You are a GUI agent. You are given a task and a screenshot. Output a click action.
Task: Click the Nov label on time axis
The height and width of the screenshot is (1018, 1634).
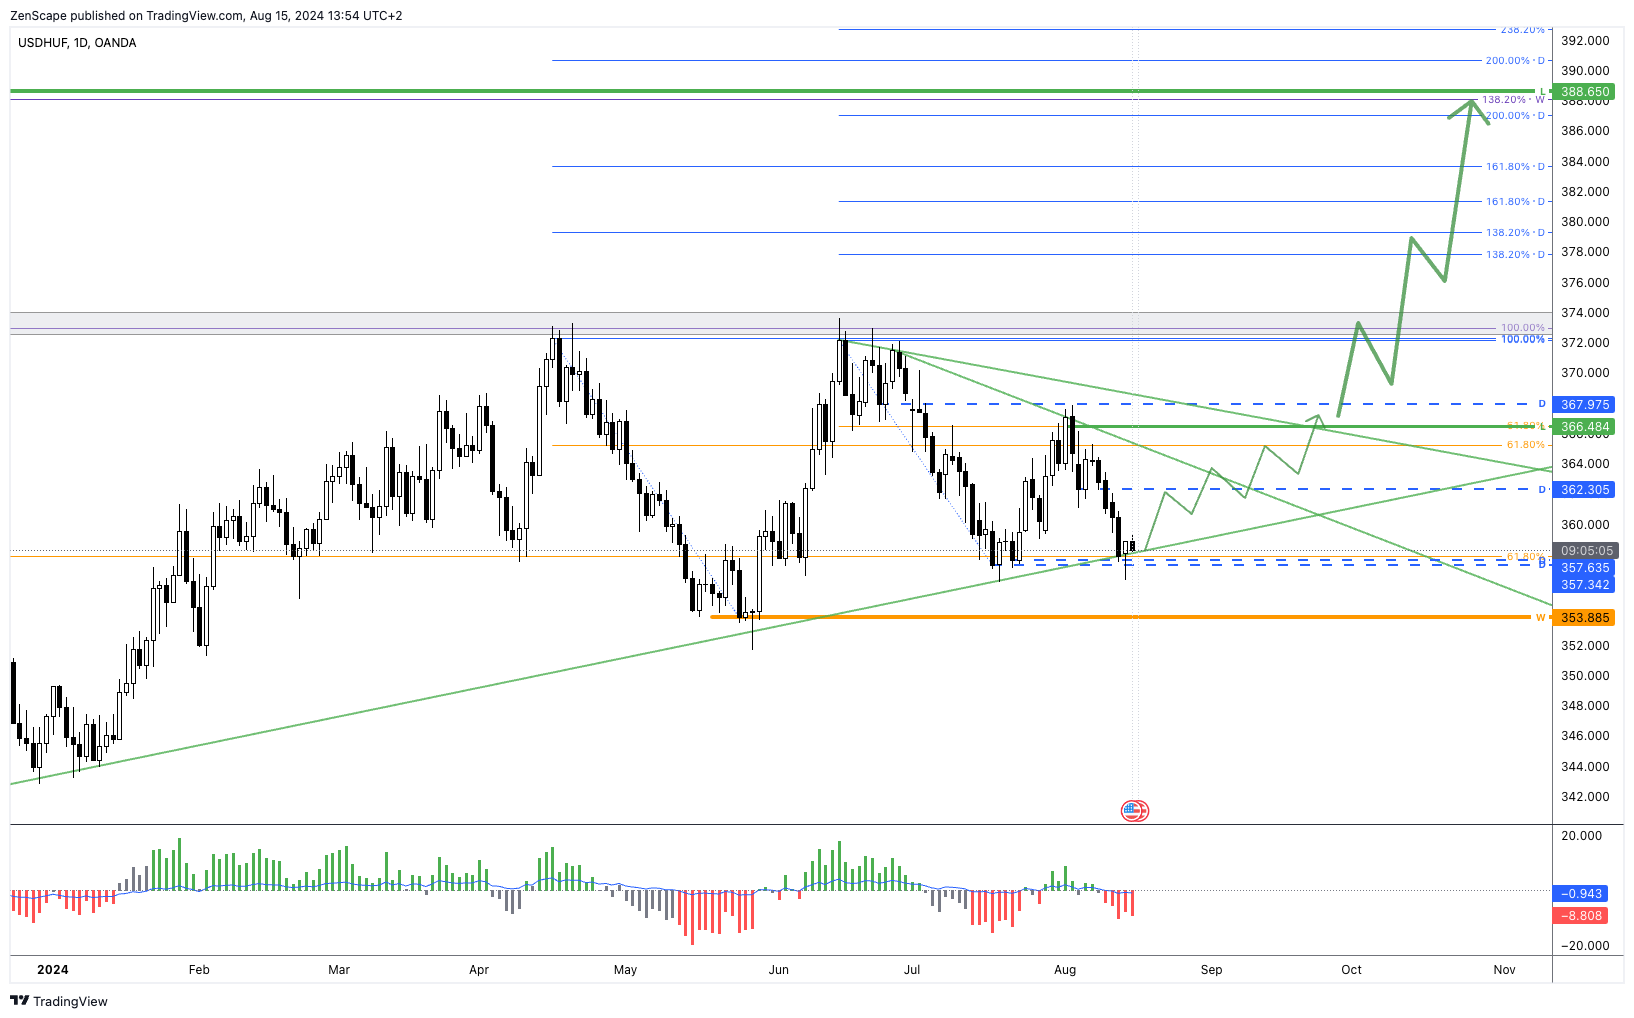(1504, 970)
